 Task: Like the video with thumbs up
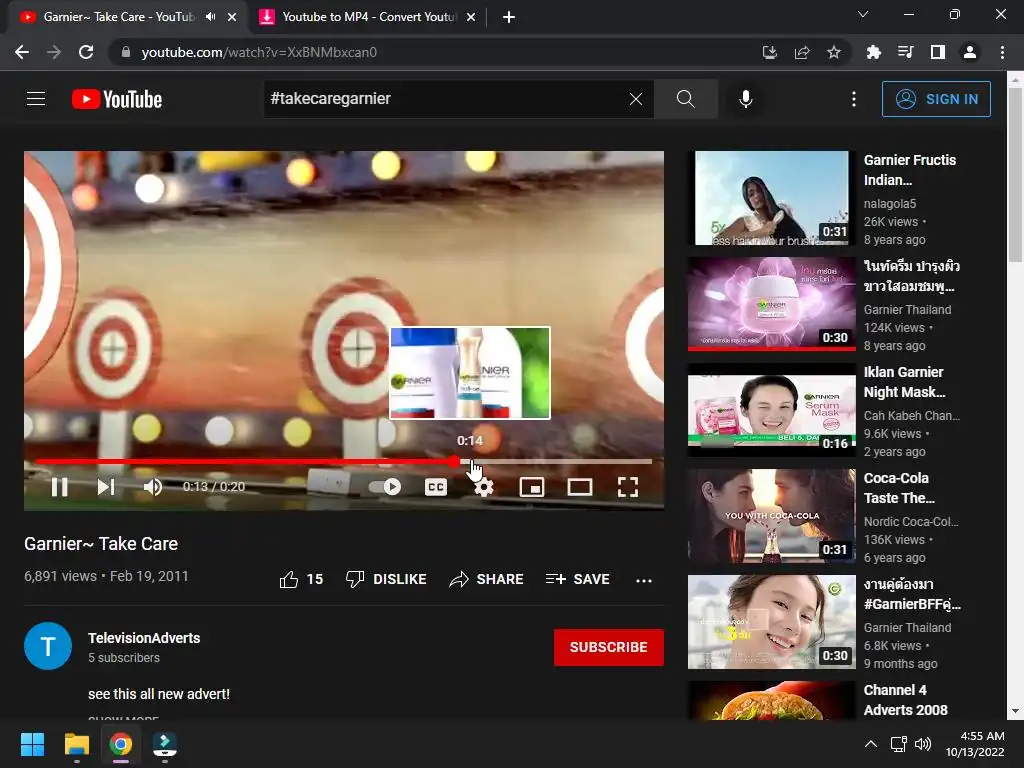point(301,579)
